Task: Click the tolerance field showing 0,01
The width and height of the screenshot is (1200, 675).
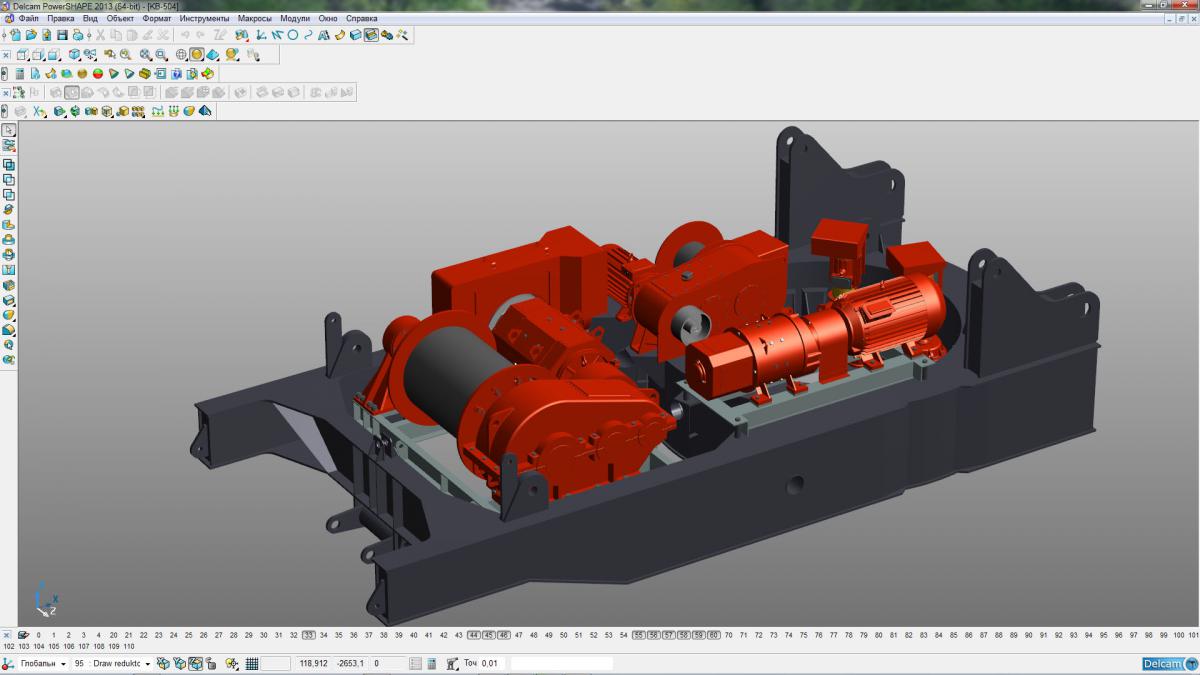Action: [490, 664]
